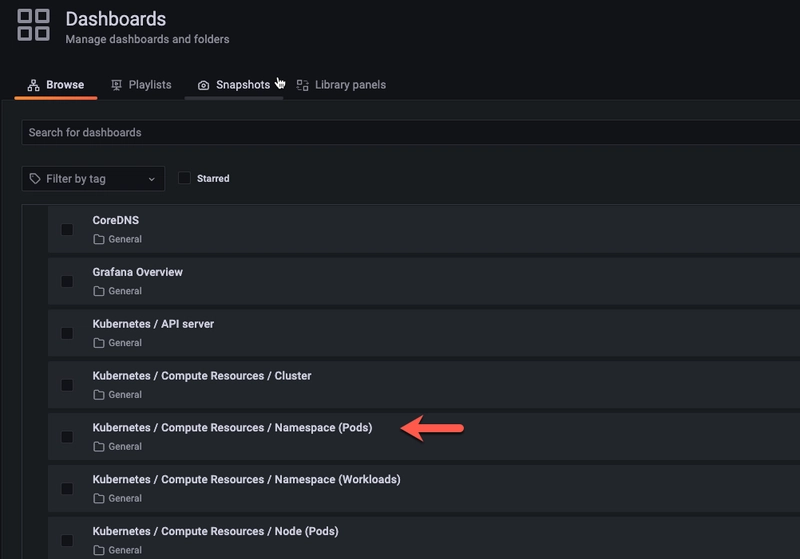Tick the Namespace (Pods) dashboard checkbox
800x559 pixels.
pyautogui.click(x=67, y=437)
